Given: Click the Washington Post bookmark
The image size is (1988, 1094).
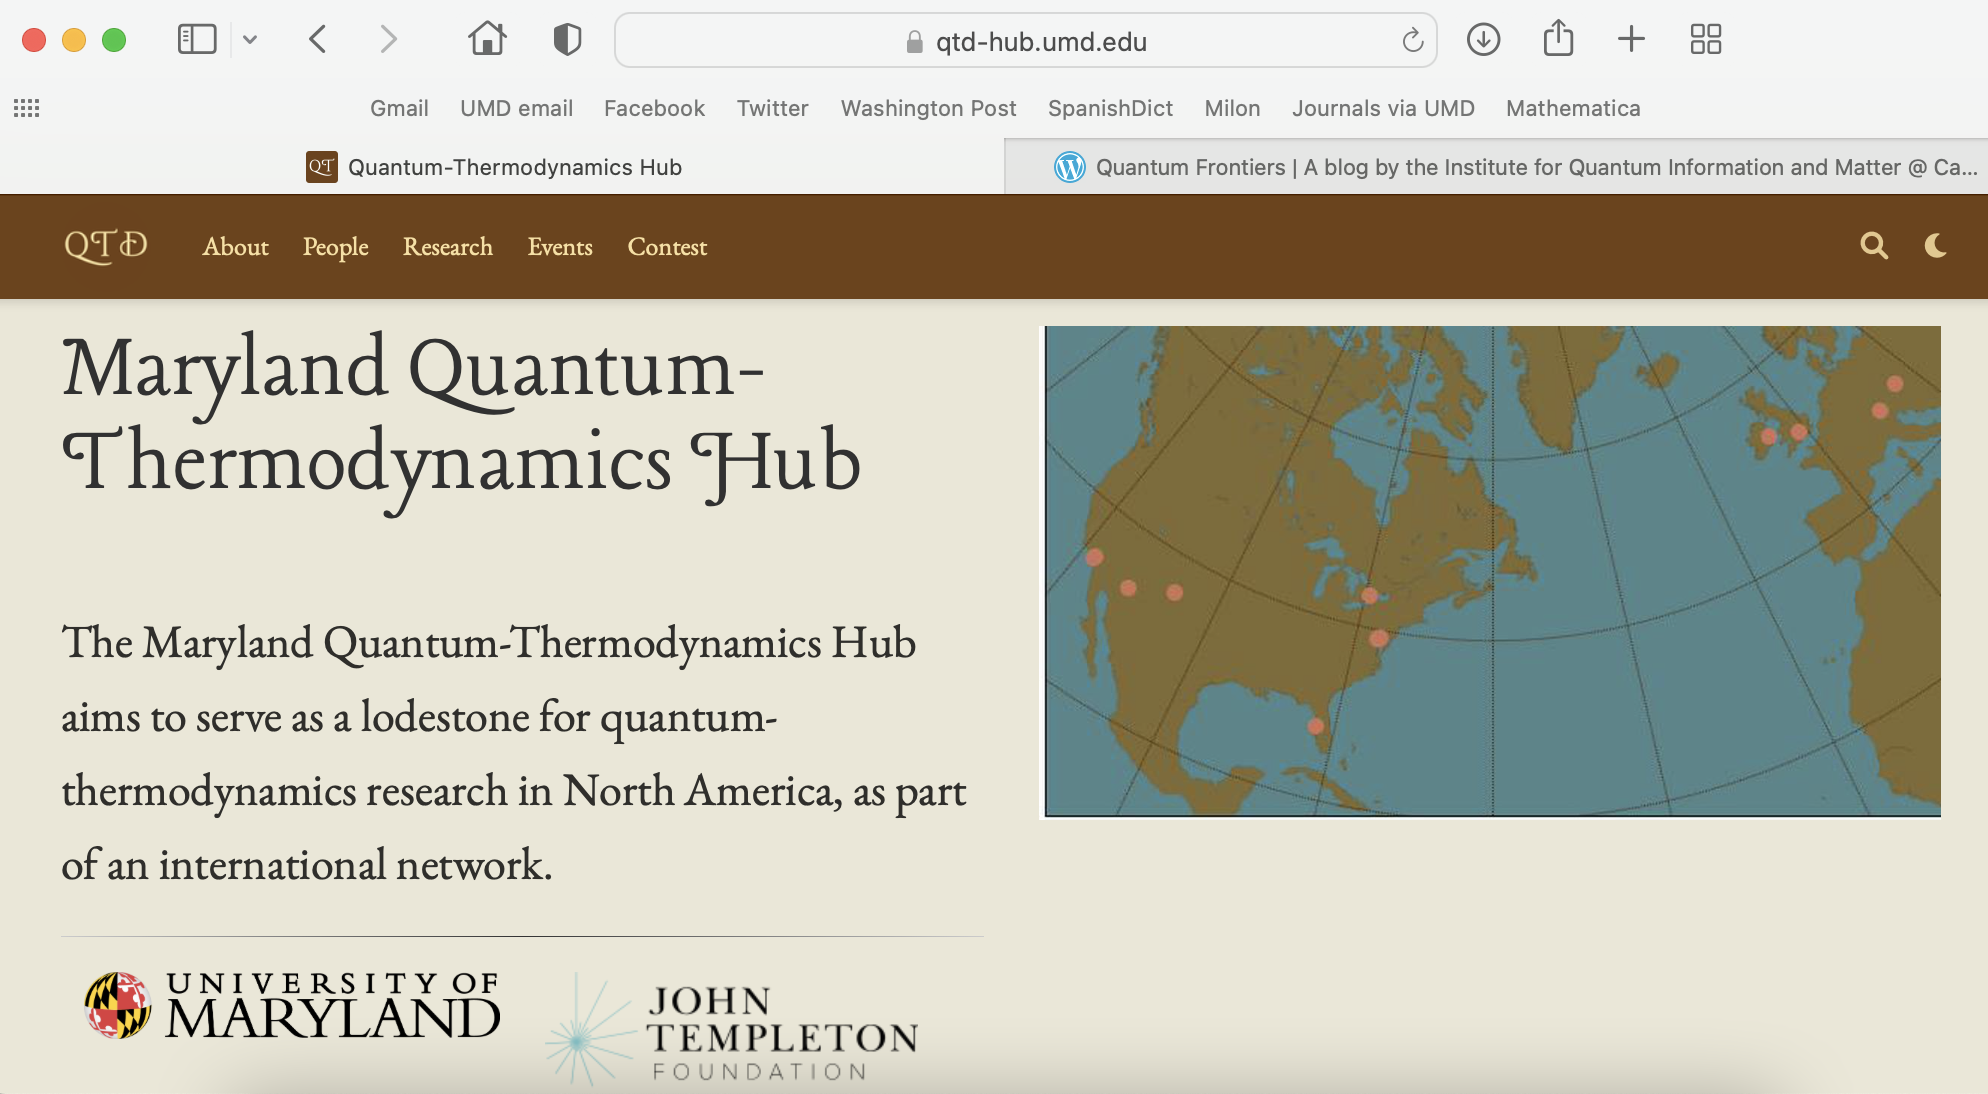Looking at the screenshot, I should click(928, 108).
